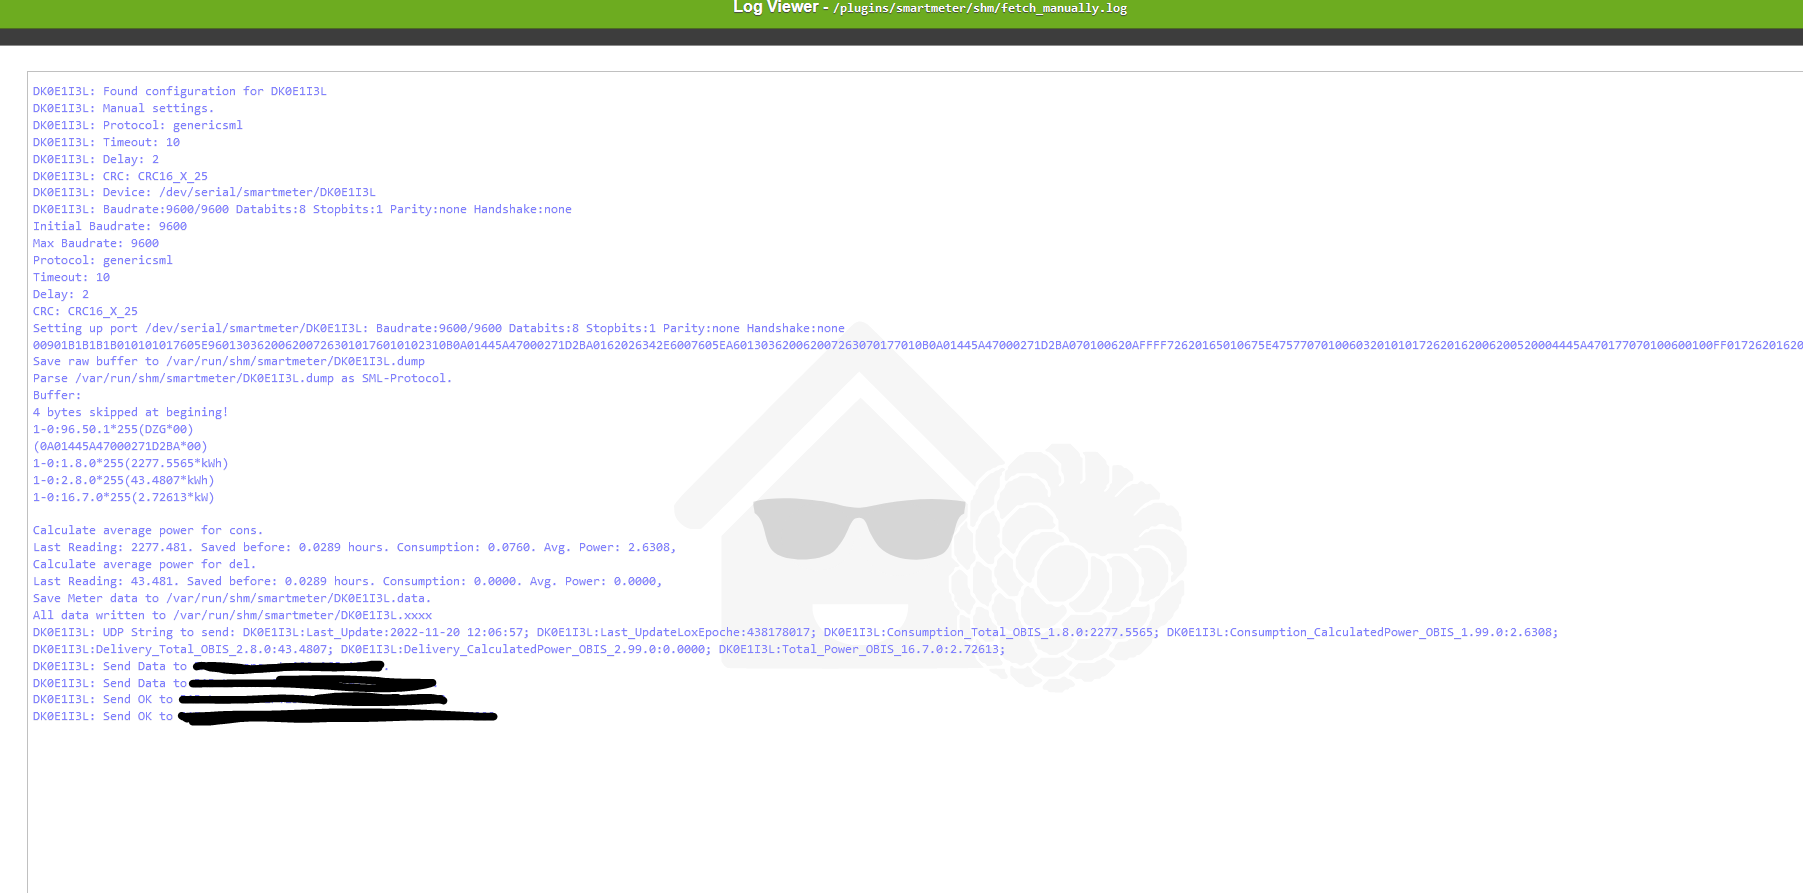Click the "1-0:2.8.0*255(43.4807*kWh)" reading
The image size is (1803, 893).
pyautogui.click(x=124, y=480)
